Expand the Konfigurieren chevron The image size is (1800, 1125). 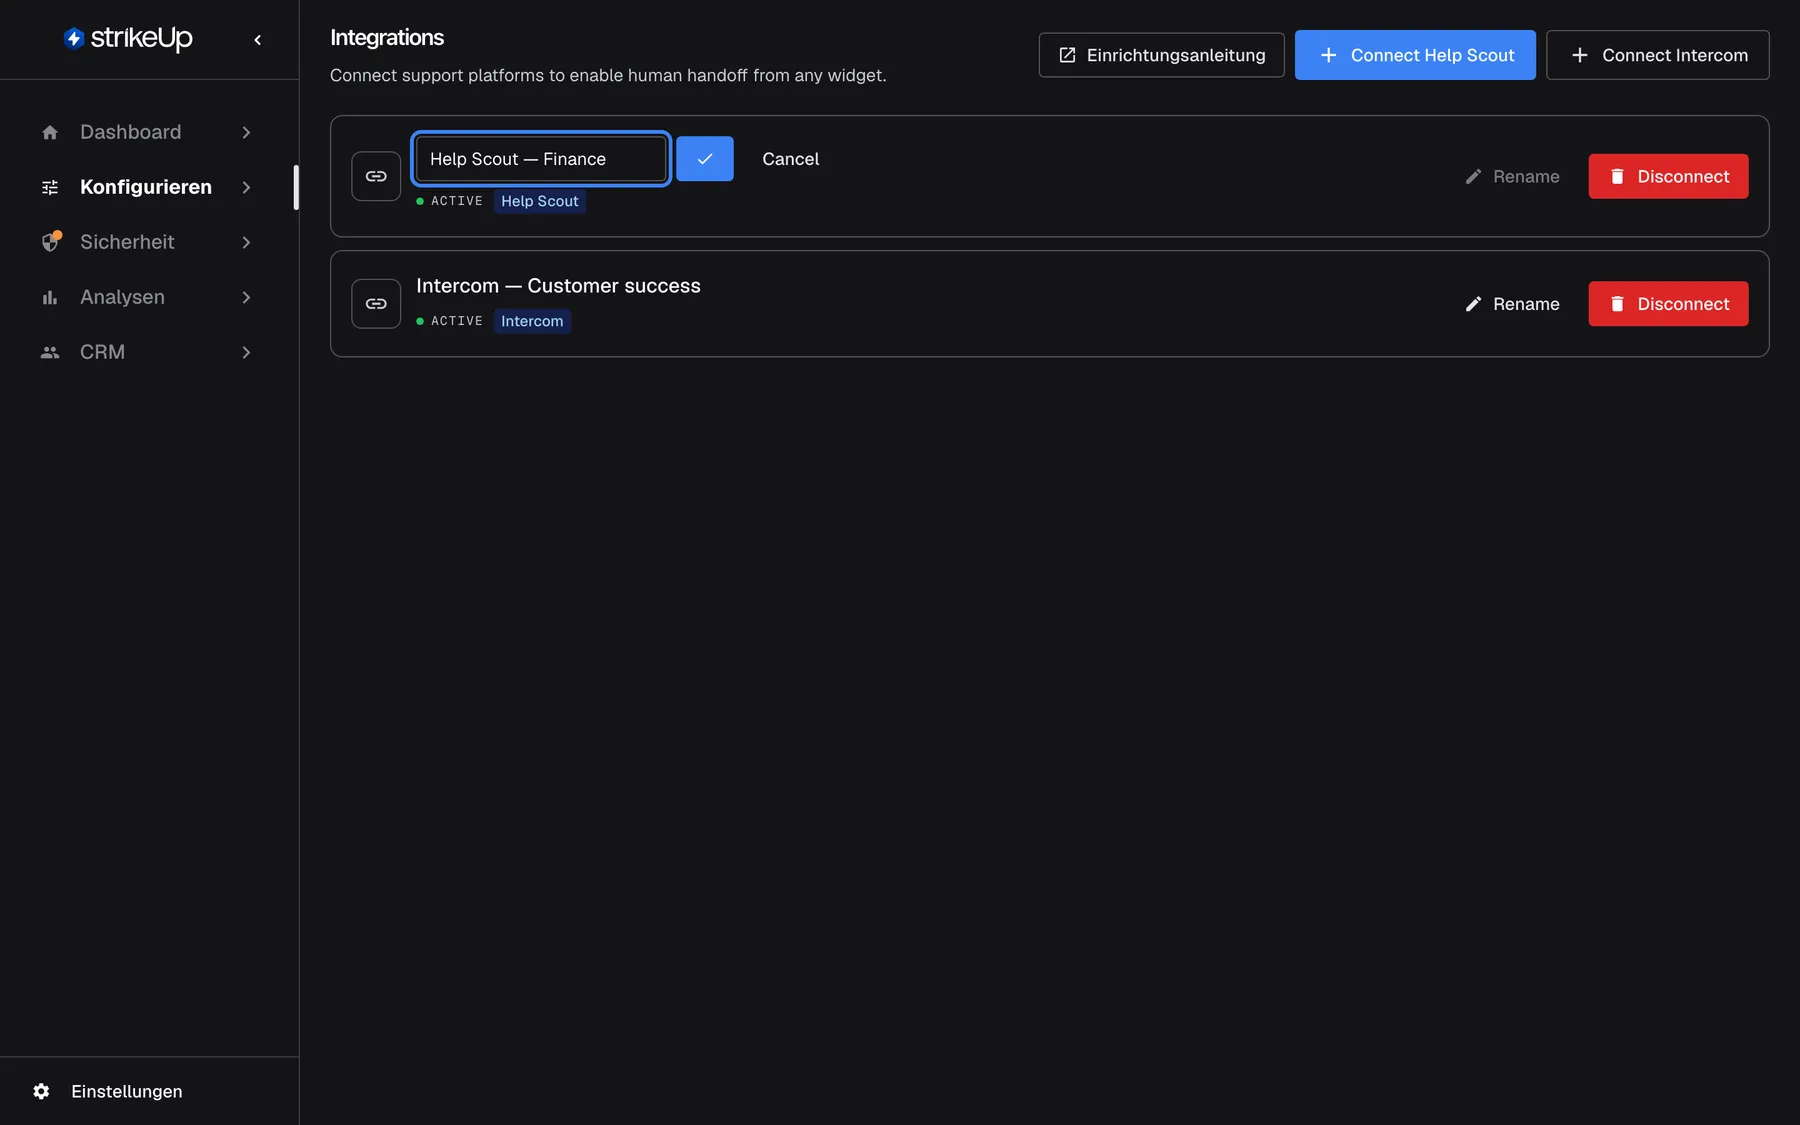coord(246,187)
